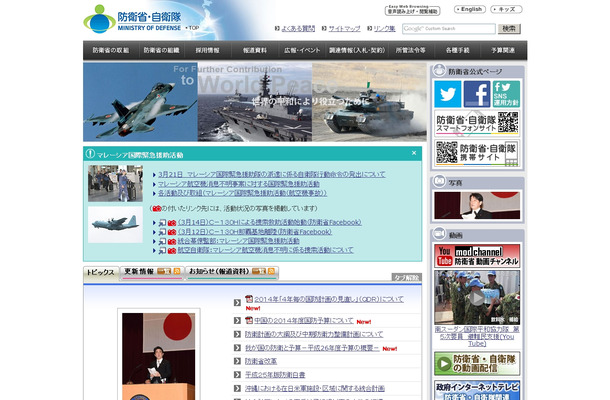Open the SNS運用方針 tile
The width and height of the screenshot is (610, 400).
pyautogui.click(x=506, y=94)
